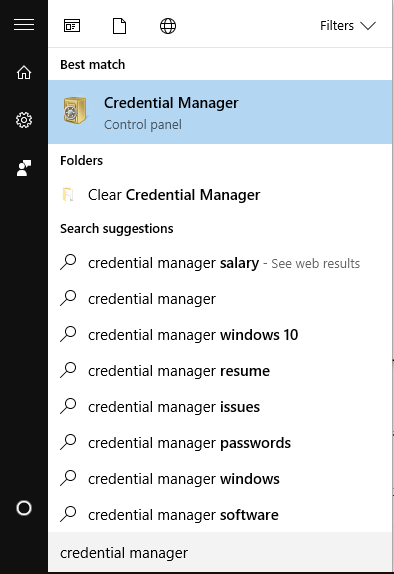This screenshot has height=574, width=394.
Task: Go to the Home icon in sidebar
Action: pos(24,72)
